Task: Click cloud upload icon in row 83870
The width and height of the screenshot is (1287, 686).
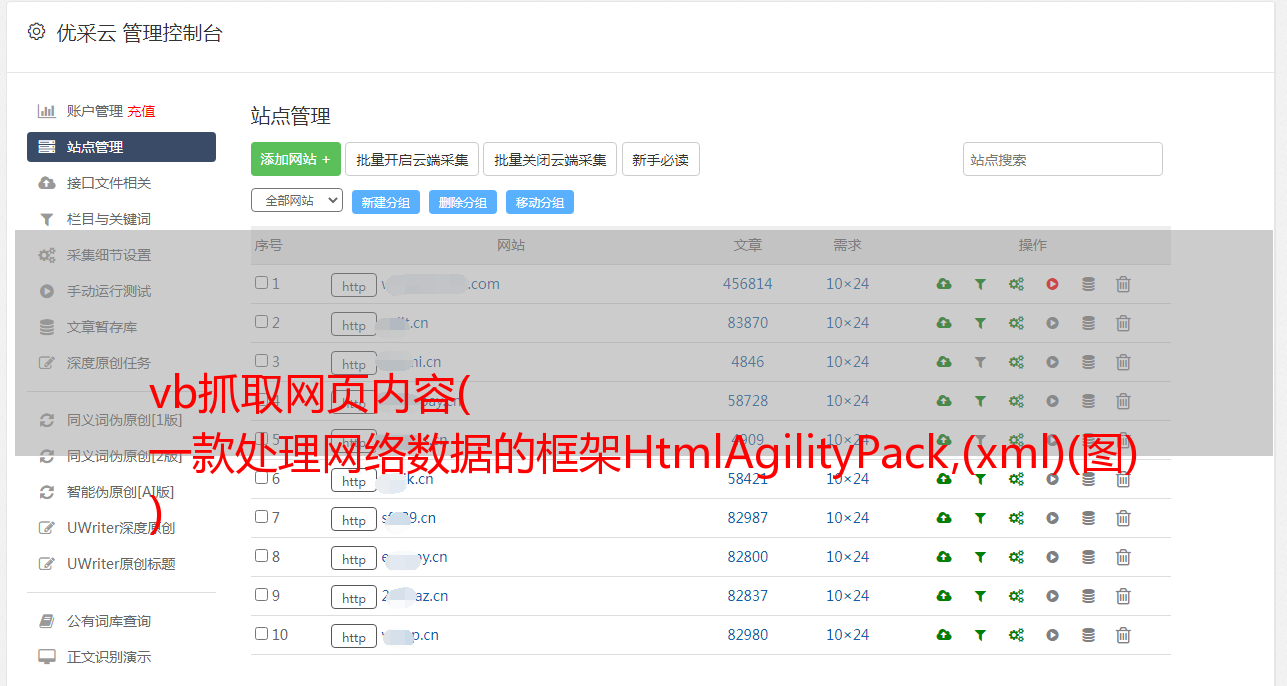Action: tap(944, 323)
